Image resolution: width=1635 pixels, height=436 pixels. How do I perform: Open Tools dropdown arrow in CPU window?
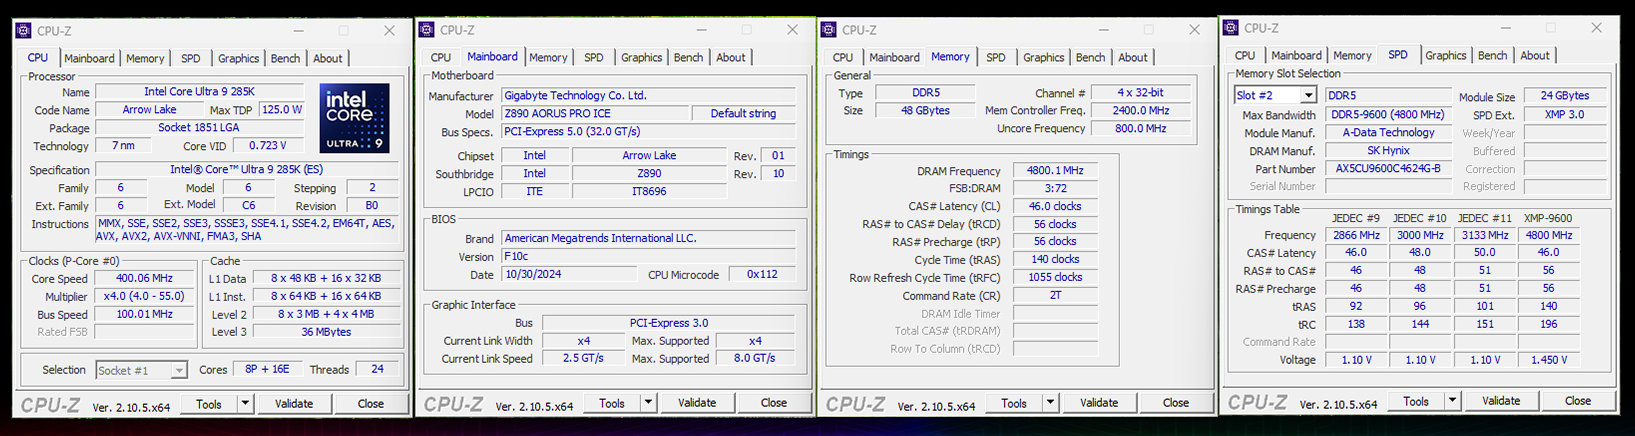(x=245, y=404)
